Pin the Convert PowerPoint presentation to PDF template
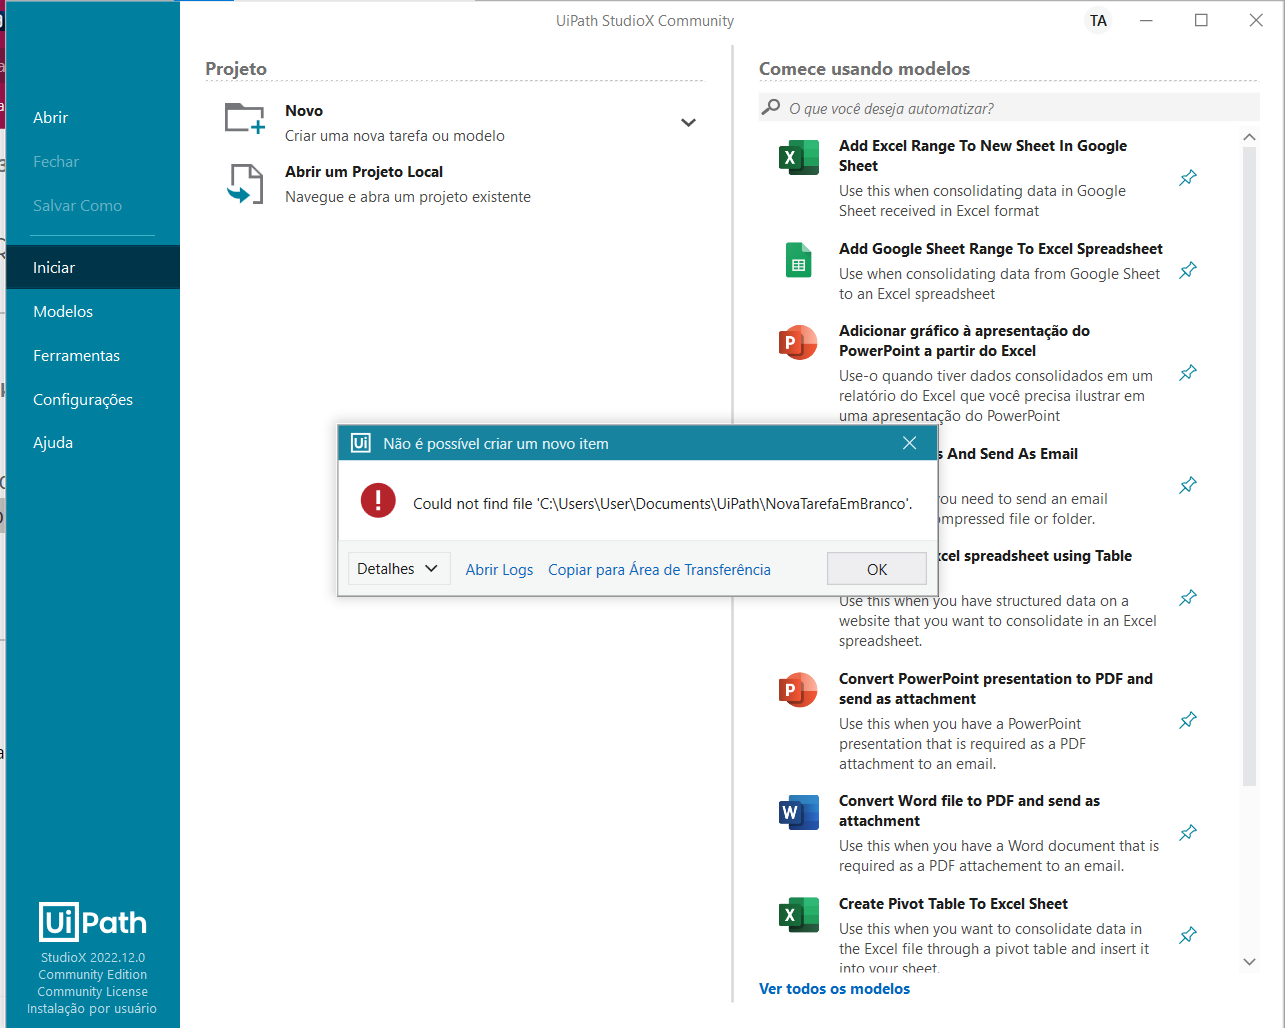Screen dimensions: 1285x1028 click(1188, 720)
